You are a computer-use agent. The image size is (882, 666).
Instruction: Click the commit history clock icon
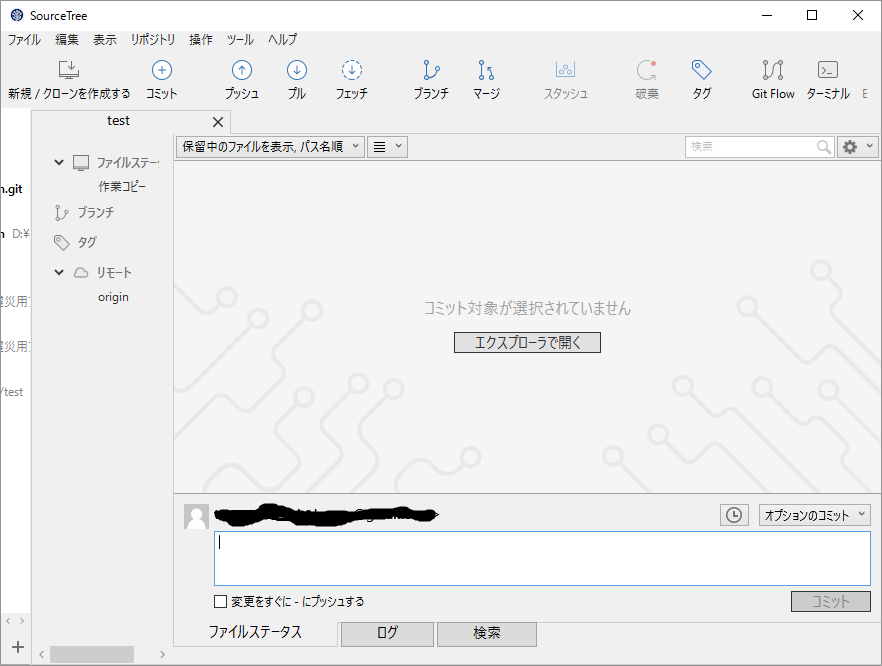tap(734, 515)
